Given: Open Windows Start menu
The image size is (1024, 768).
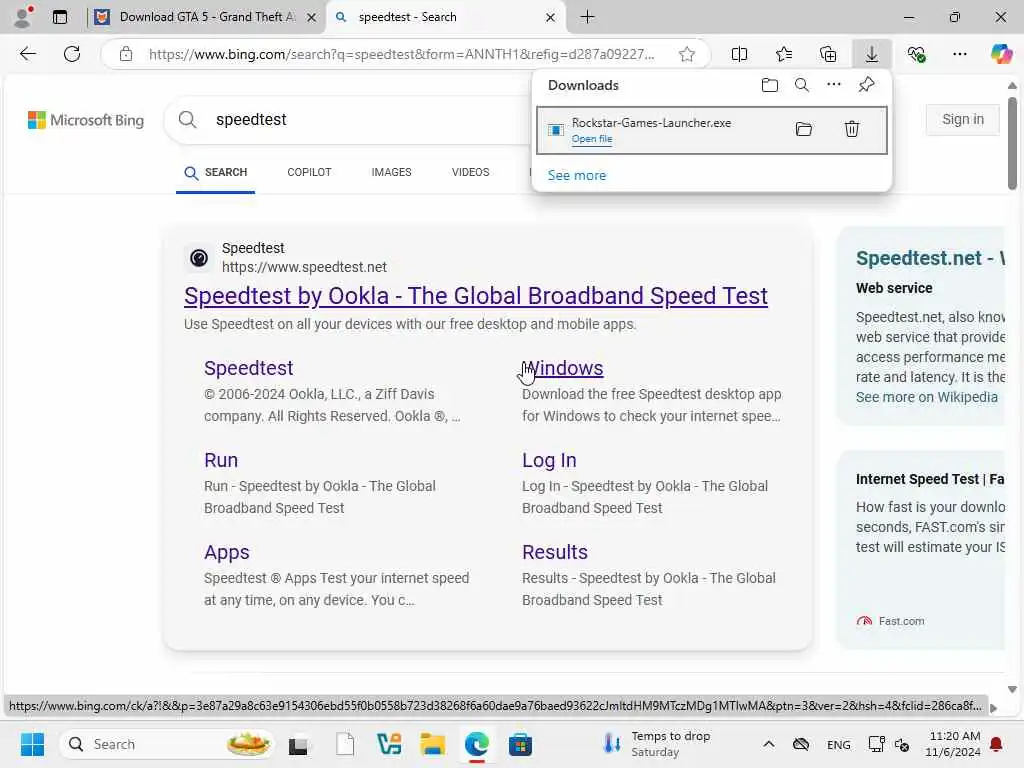Looking at the screenshot, I should click(x=32, y=744).
